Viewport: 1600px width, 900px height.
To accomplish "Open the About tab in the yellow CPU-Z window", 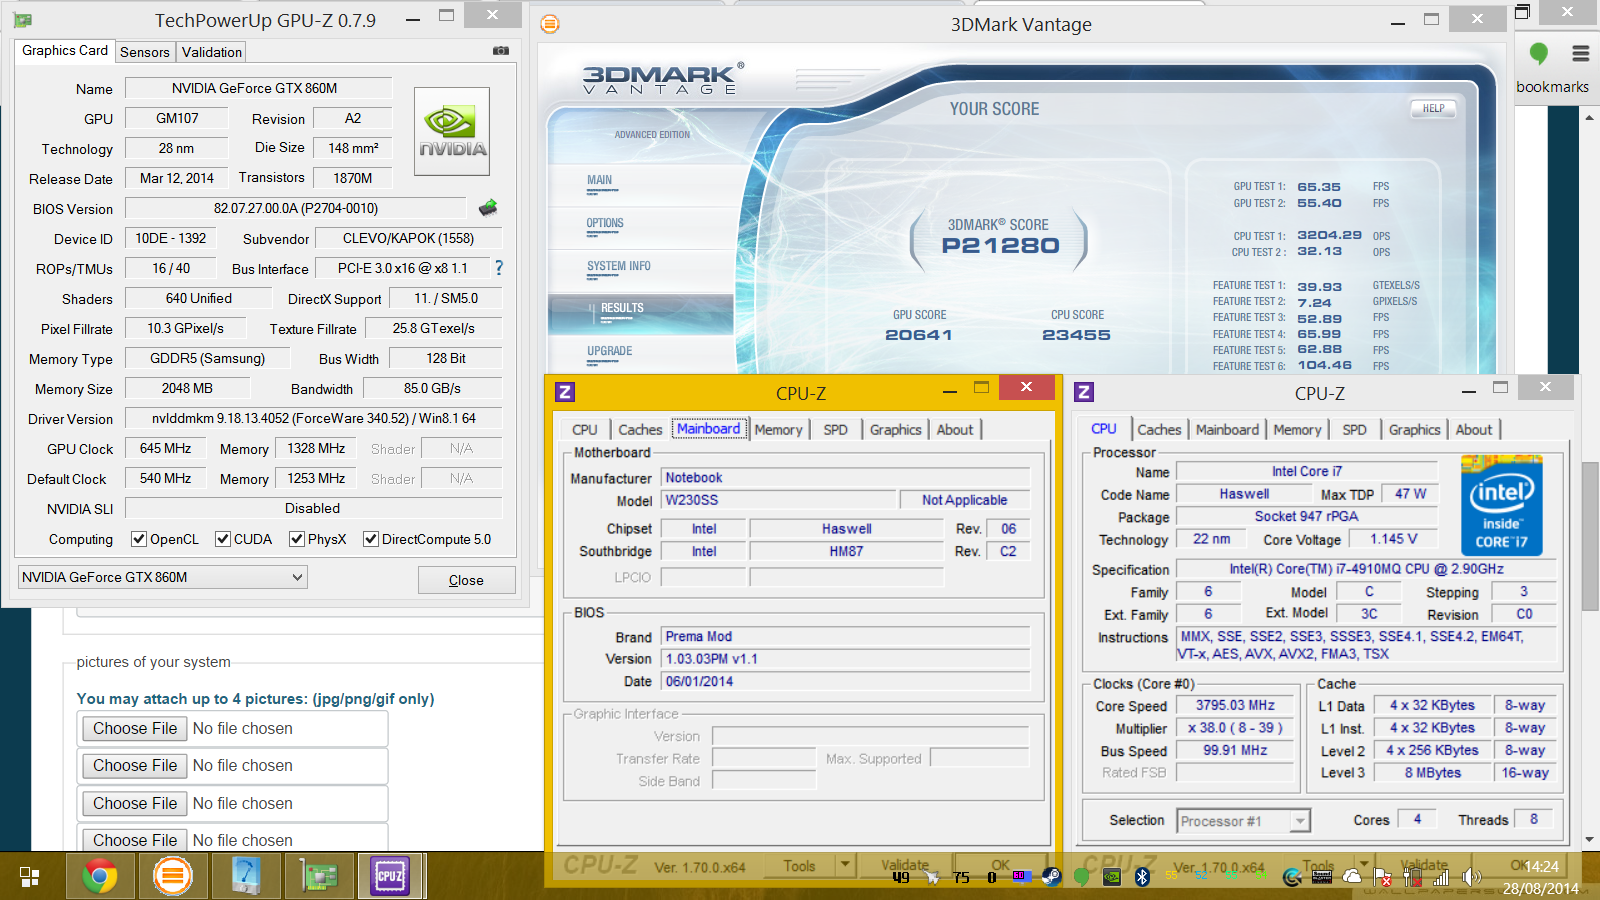I will pyautogui.click(x=955, y=429).
